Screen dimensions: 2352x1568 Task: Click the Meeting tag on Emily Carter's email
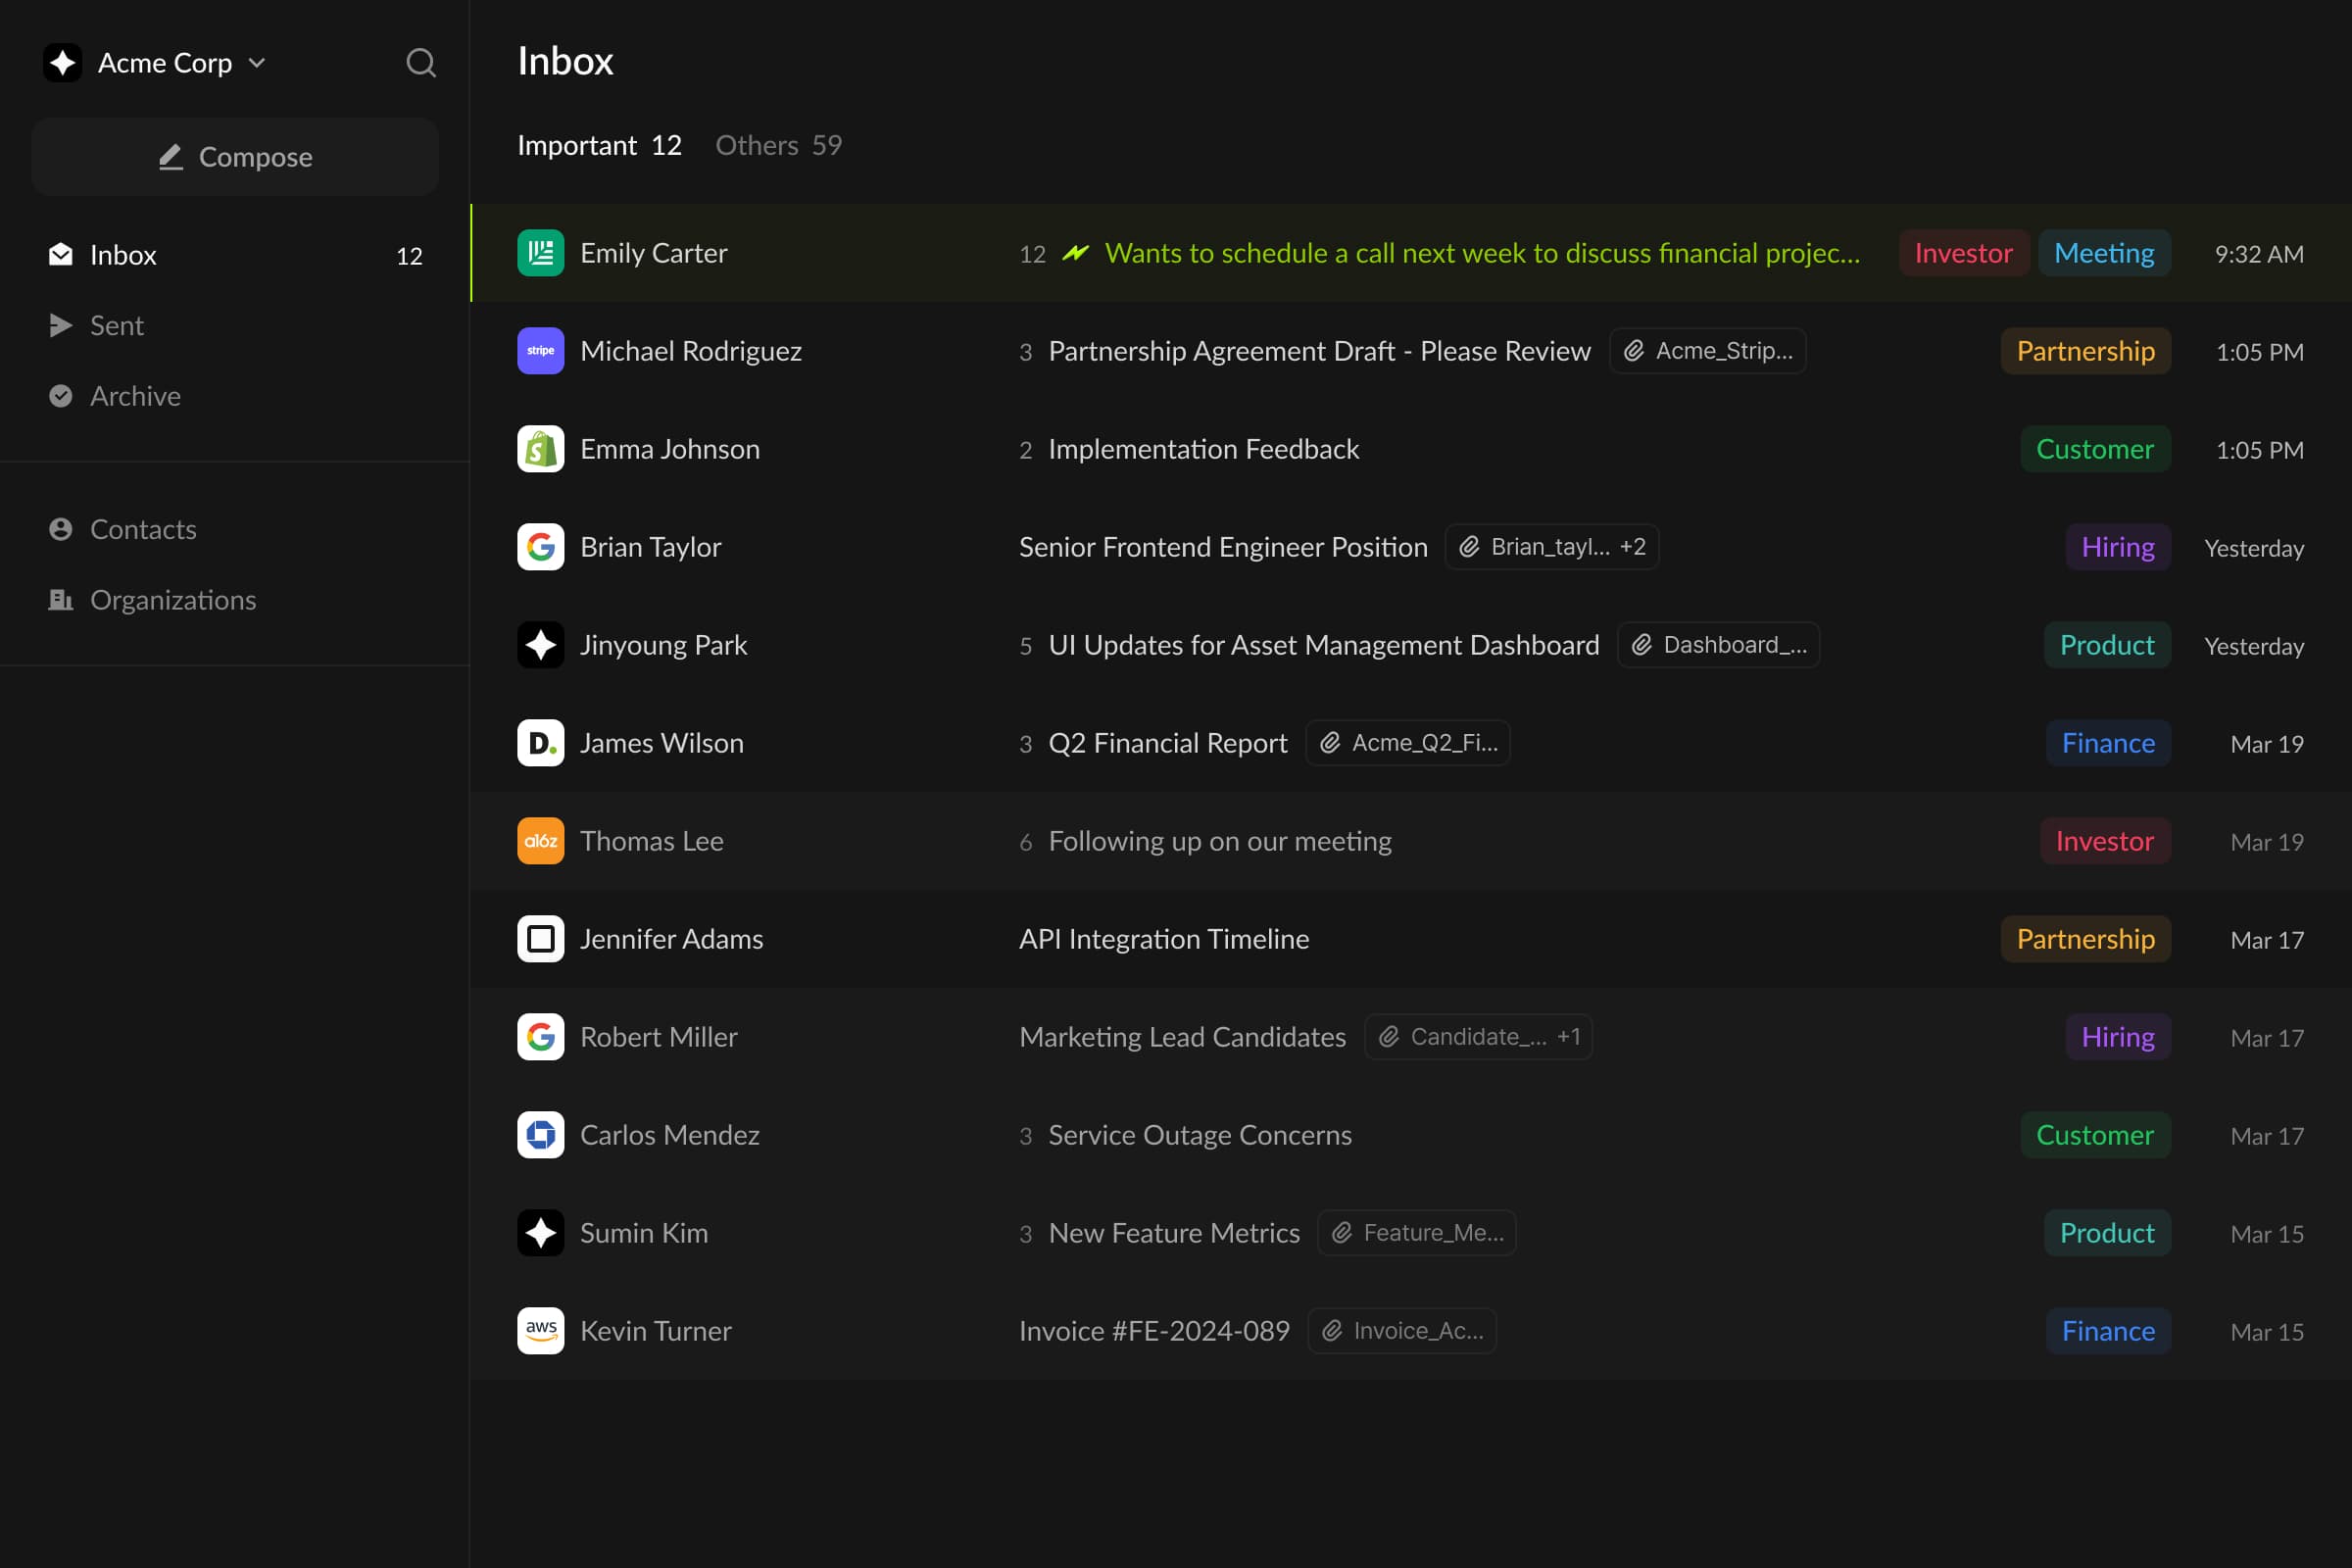click(x=2104, y=253)
